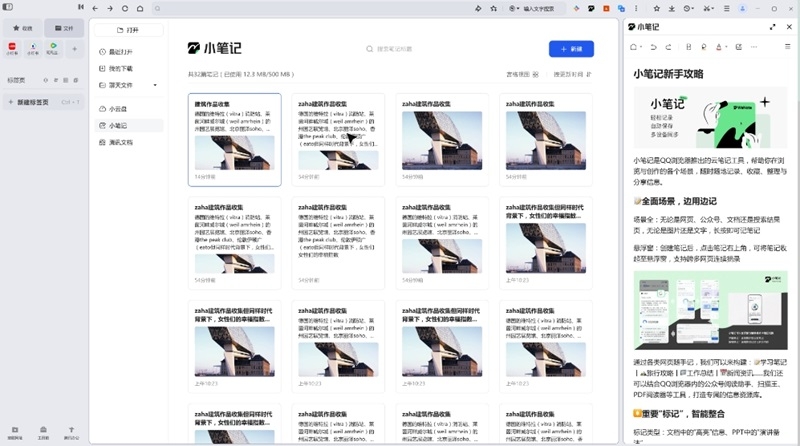Toggle the sidebar panel icon at top-left
This screenshot has height=446, width=800.
click(x=8, y=7)
